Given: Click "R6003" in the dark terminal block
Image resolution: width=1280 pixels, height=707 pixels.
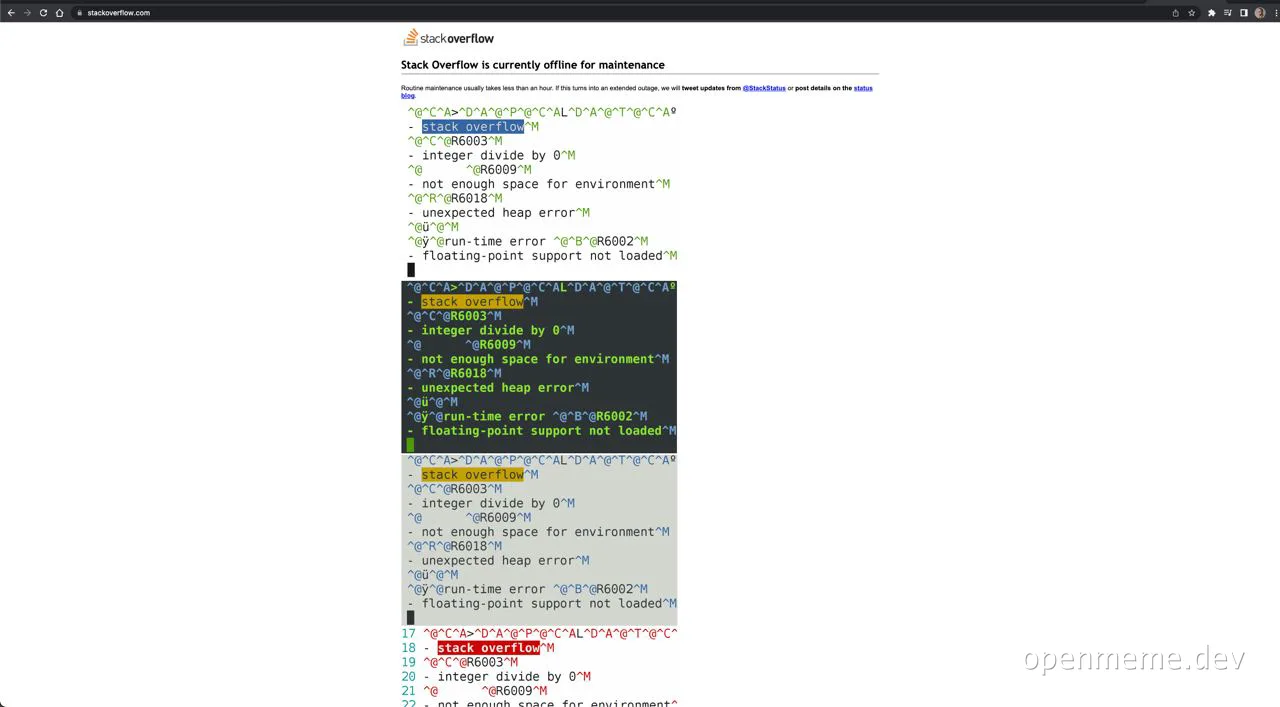Looking at the screenshot, I should tap(469, 316).
